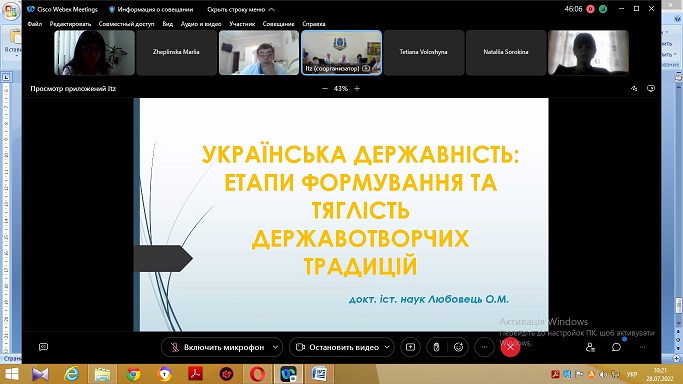
Task: Select the last backlit person video tile
Action: [x=588, y=52]
